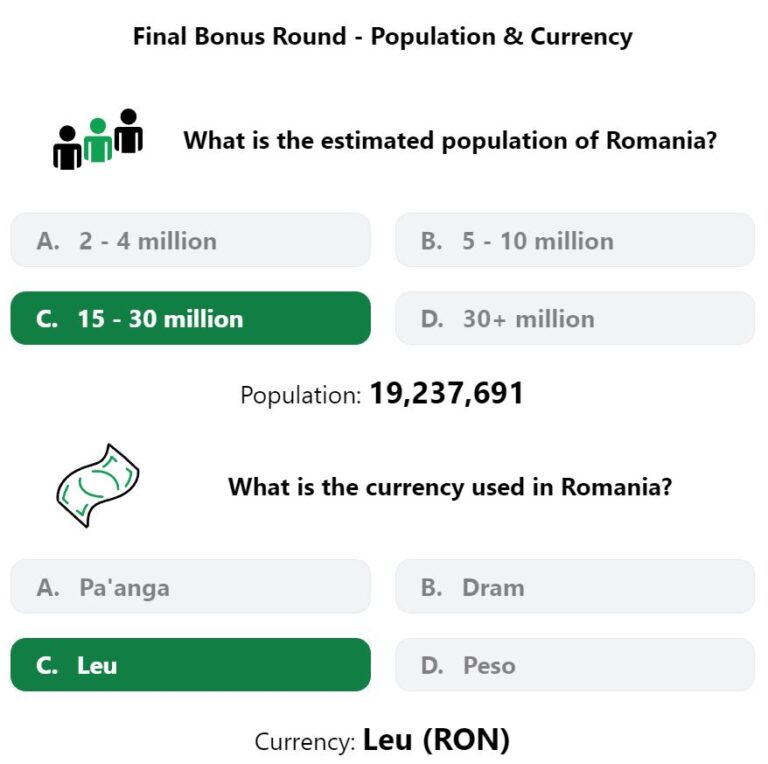Viewport: 768px width, 764px height.
Task: Click the estimated population question text
Action: (450, 141)
